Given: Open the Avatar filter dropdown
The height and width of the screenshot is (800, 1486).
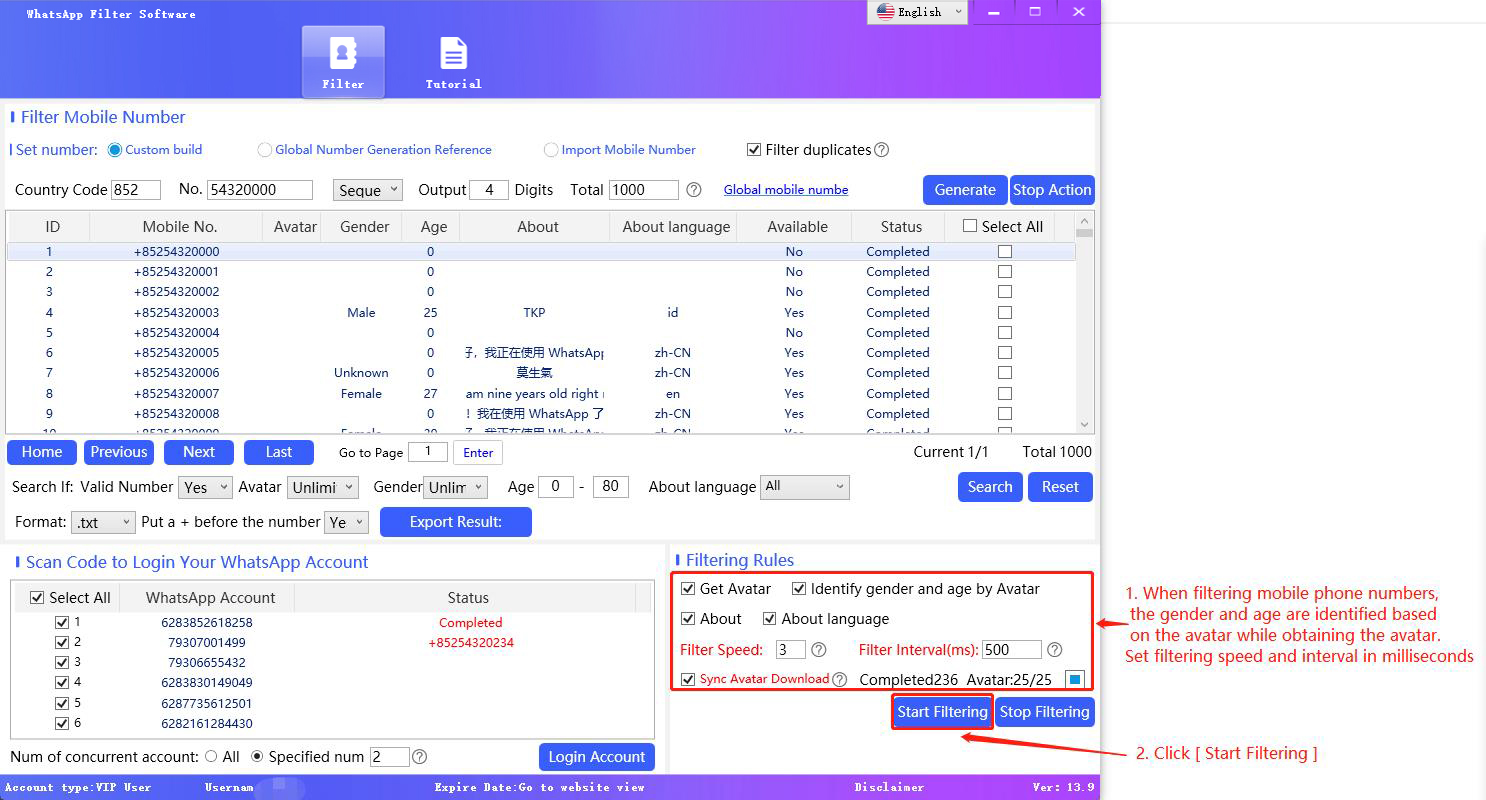Looking at the screenshot, I should [323, 487].
